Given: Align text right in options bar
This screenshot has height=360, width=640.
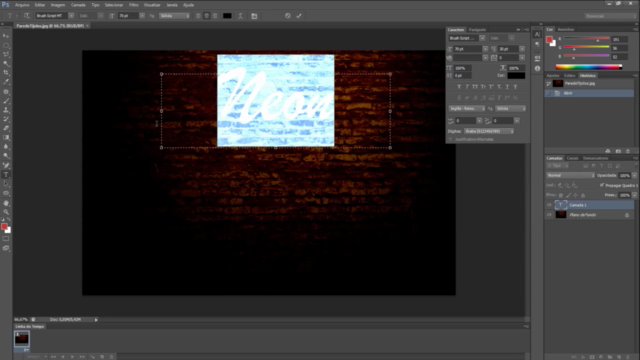Looking at the screenshot, I should coord(215,16).
